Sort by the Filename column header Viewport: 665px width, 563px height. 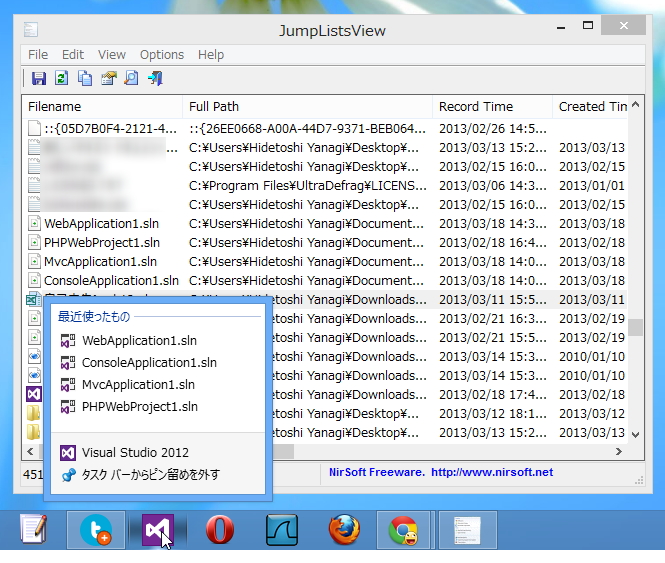pos(102,106)
